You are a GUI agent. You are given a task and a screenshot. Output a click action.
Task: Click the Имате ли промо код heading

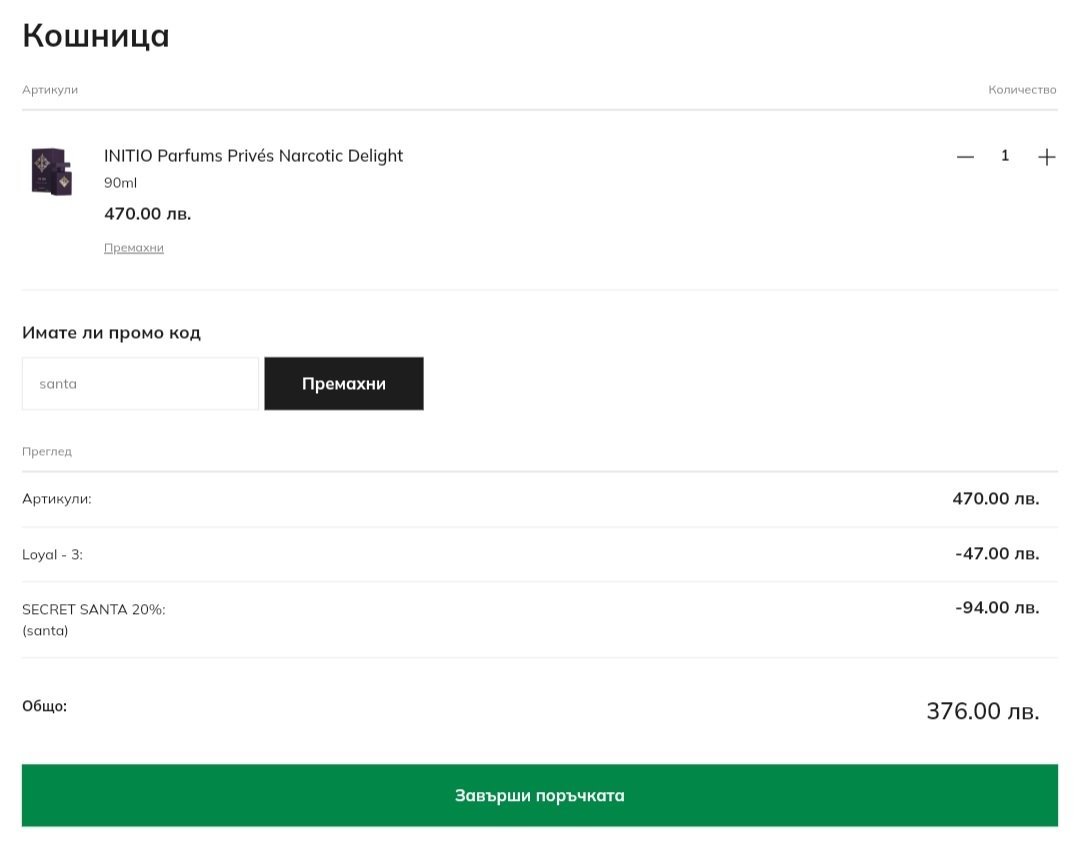112,333
